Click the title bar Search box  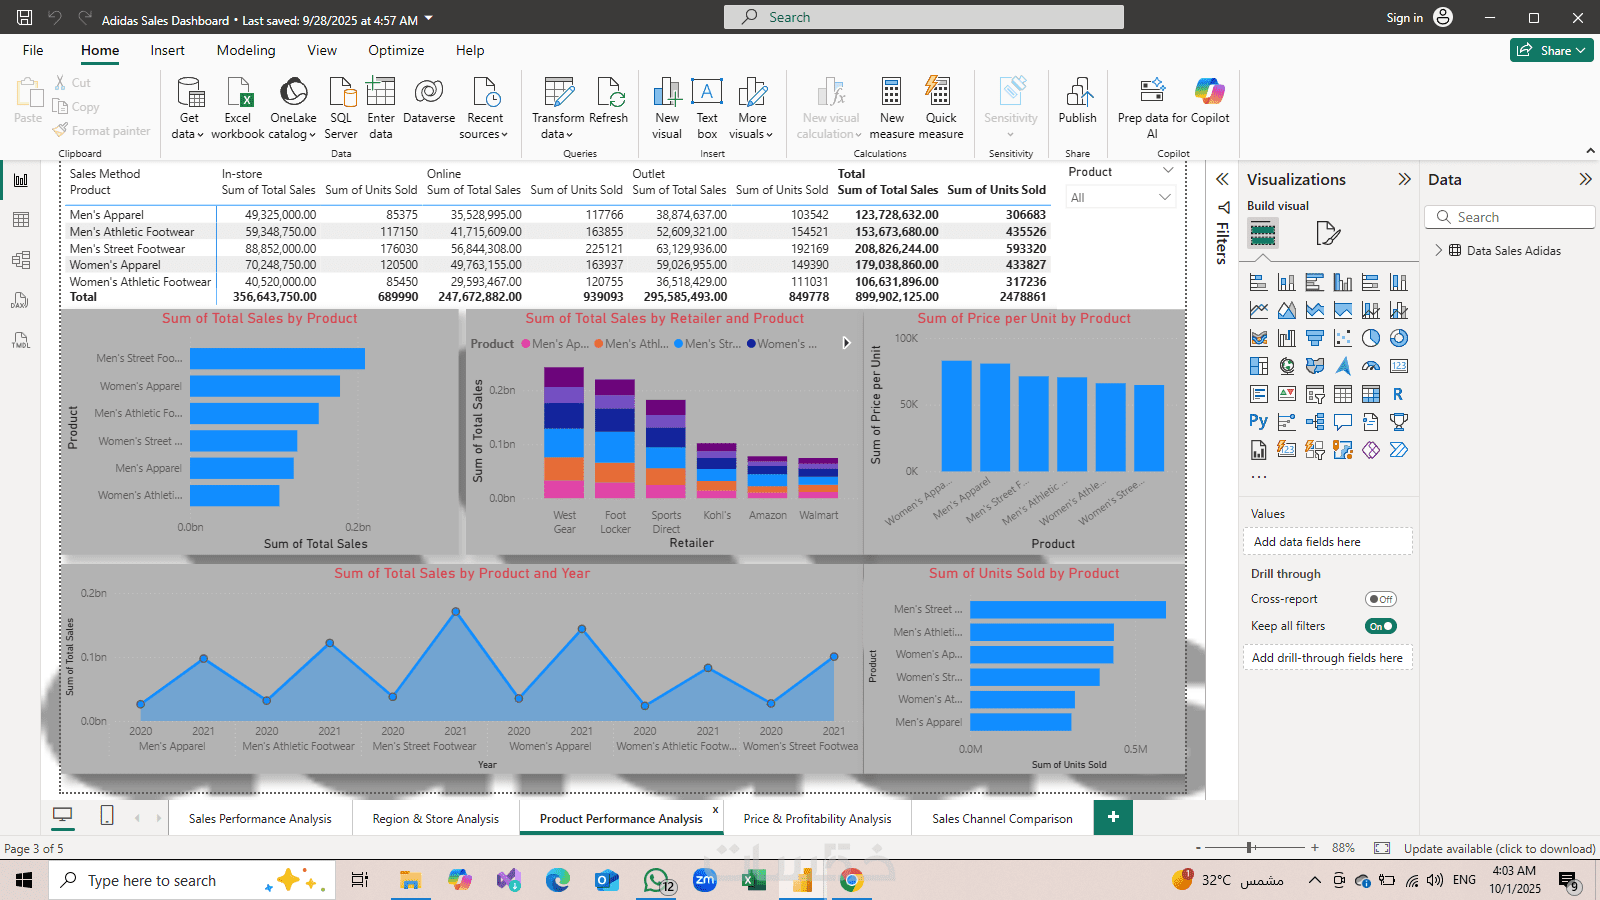click(x=924, y=17)
